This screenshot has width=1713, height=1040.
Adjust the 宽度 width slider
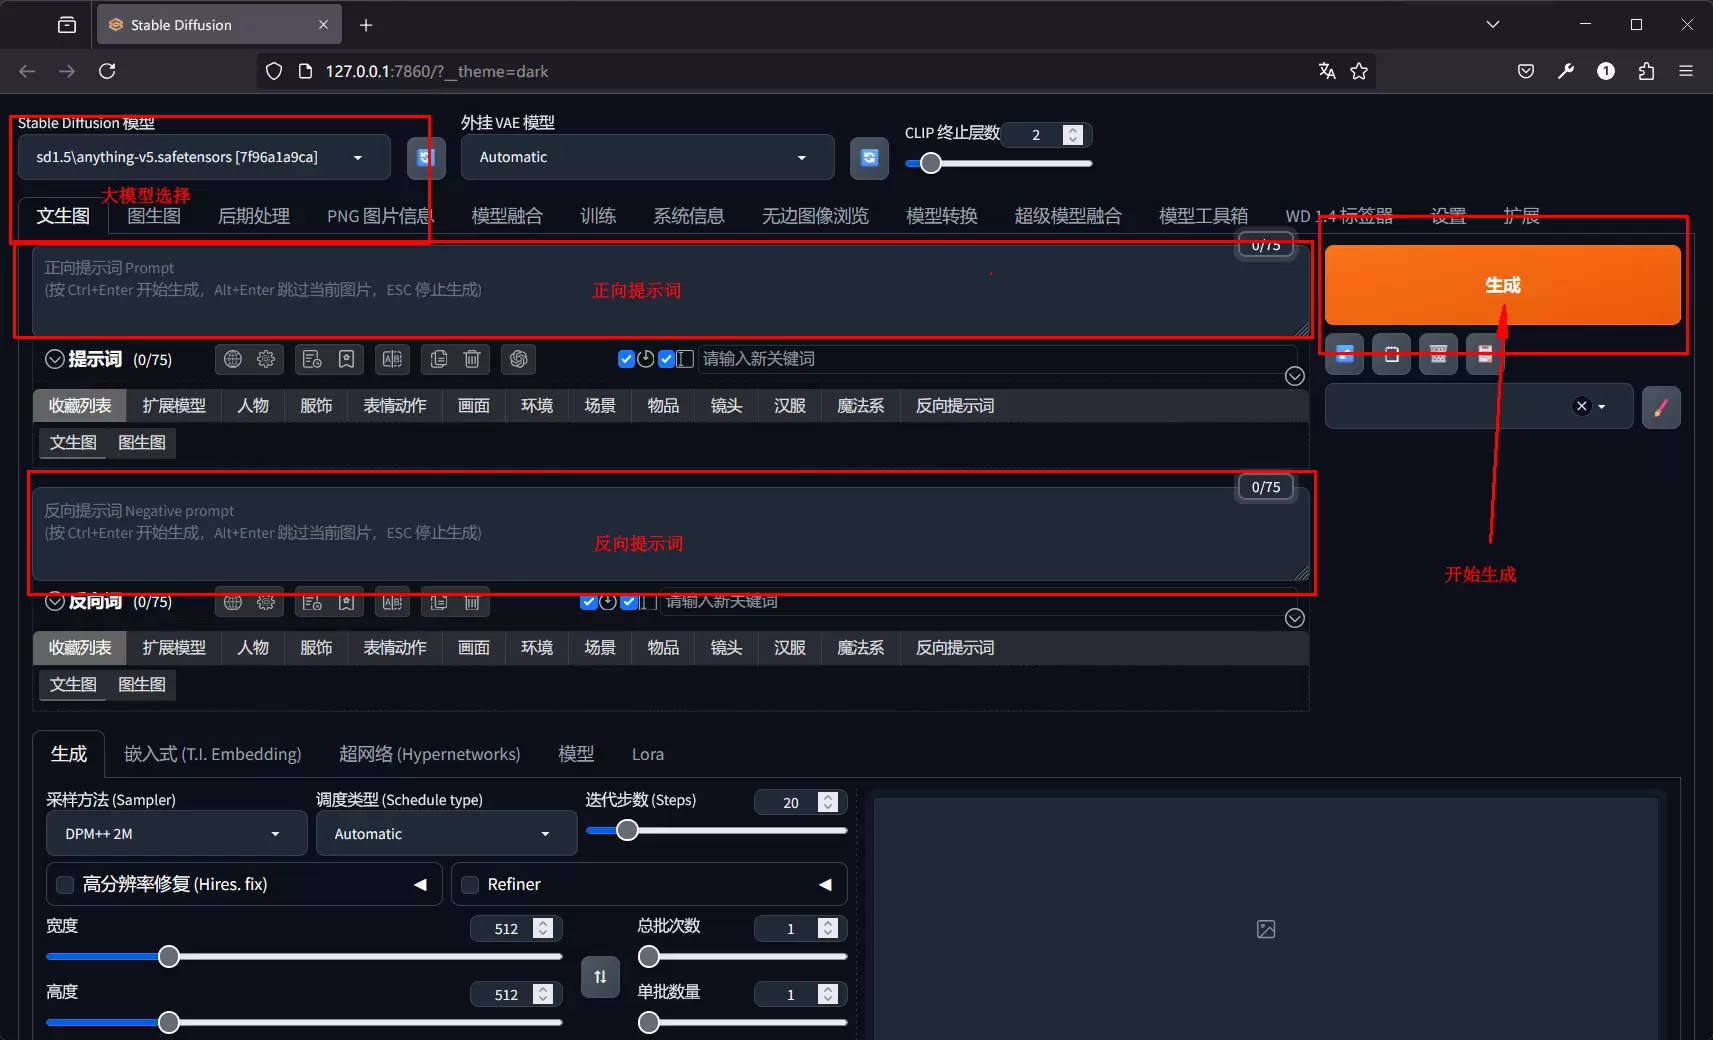304,957
